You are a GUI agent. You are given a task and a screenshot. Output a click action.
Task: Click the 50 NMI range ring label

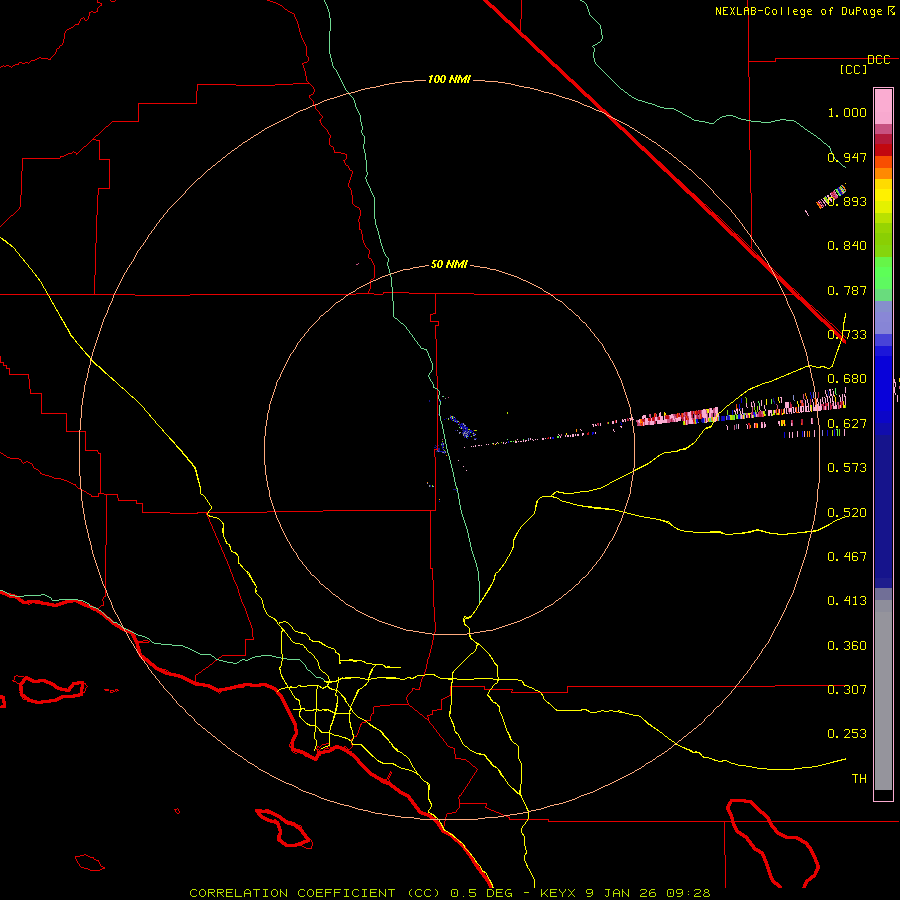pos(449,265)
